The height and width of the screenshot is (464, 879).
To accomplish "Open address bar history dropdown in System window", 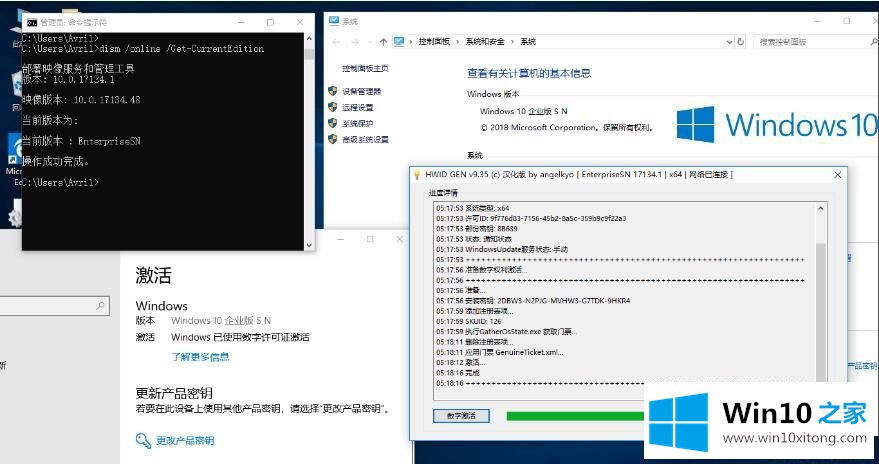I will (729, 42).
